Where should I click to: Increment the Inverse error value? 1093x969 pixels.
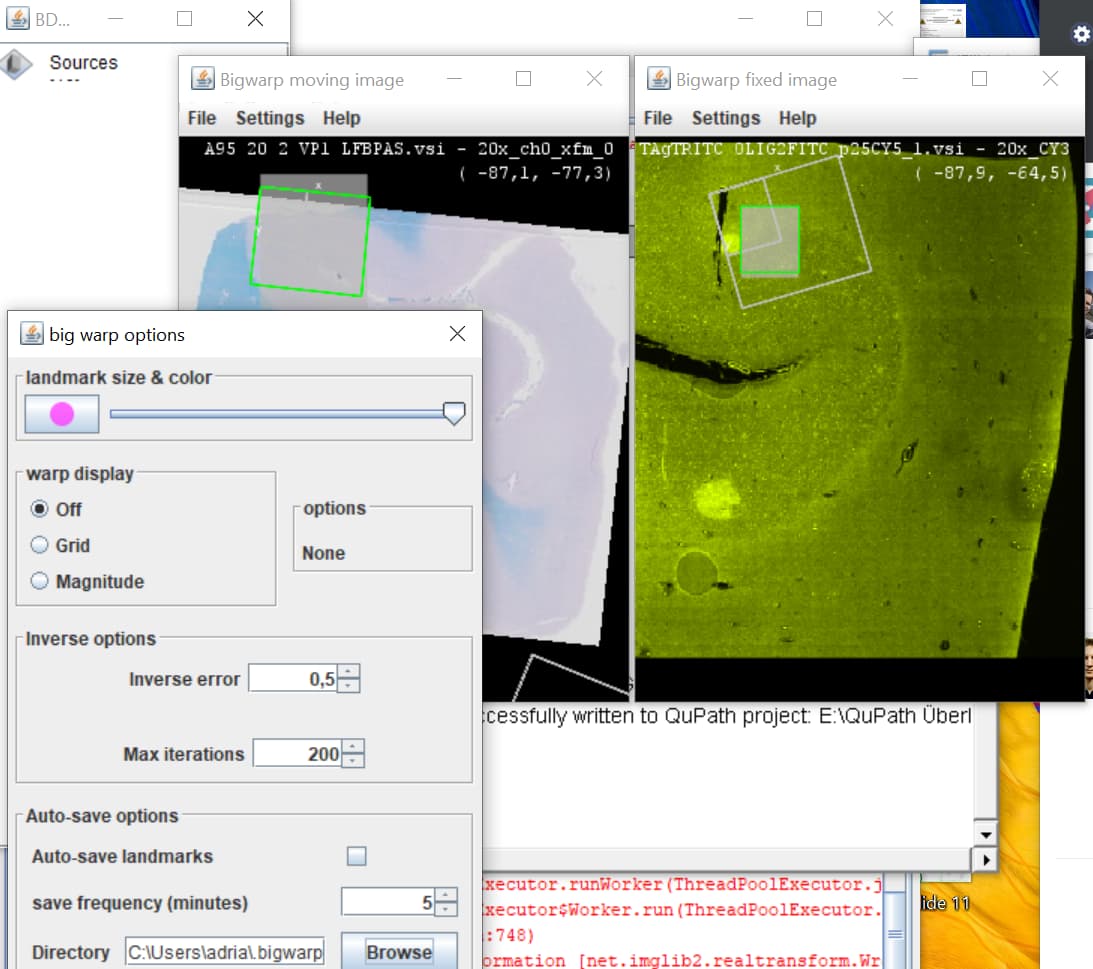click(x=347, y=671)
